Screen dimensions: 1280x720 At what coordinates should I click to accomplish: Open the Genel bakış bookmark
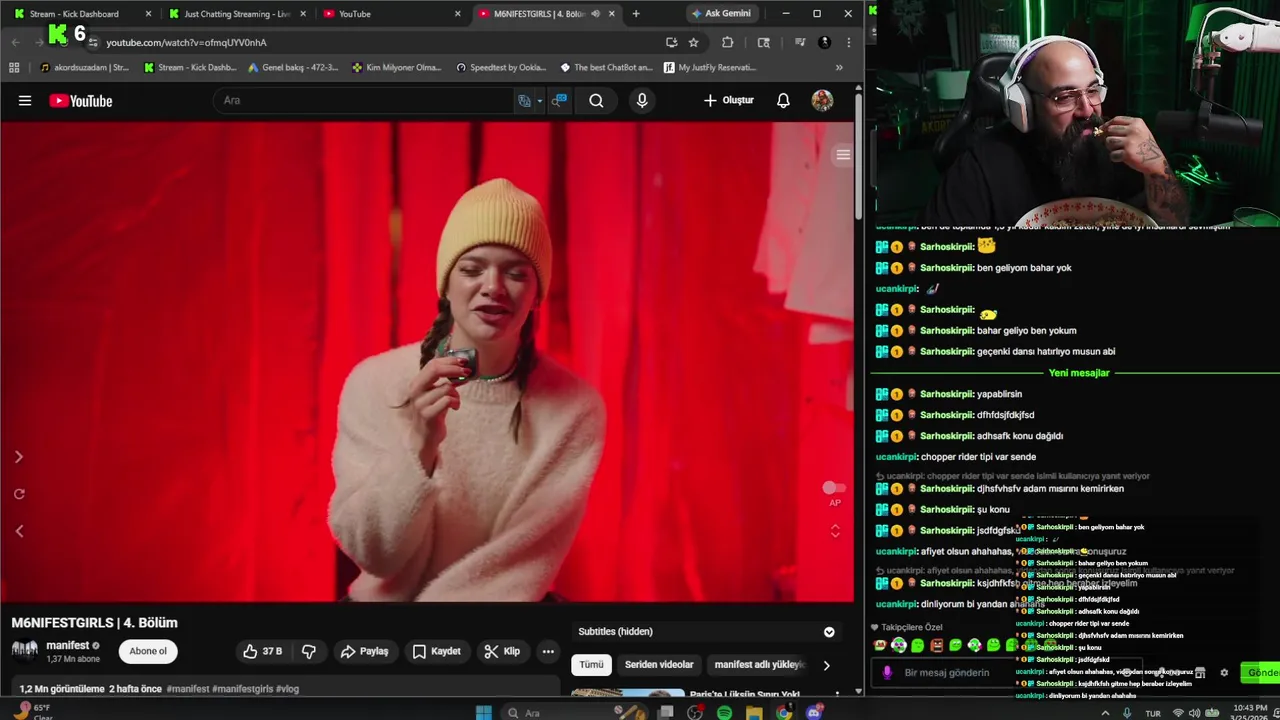[293, 68]
